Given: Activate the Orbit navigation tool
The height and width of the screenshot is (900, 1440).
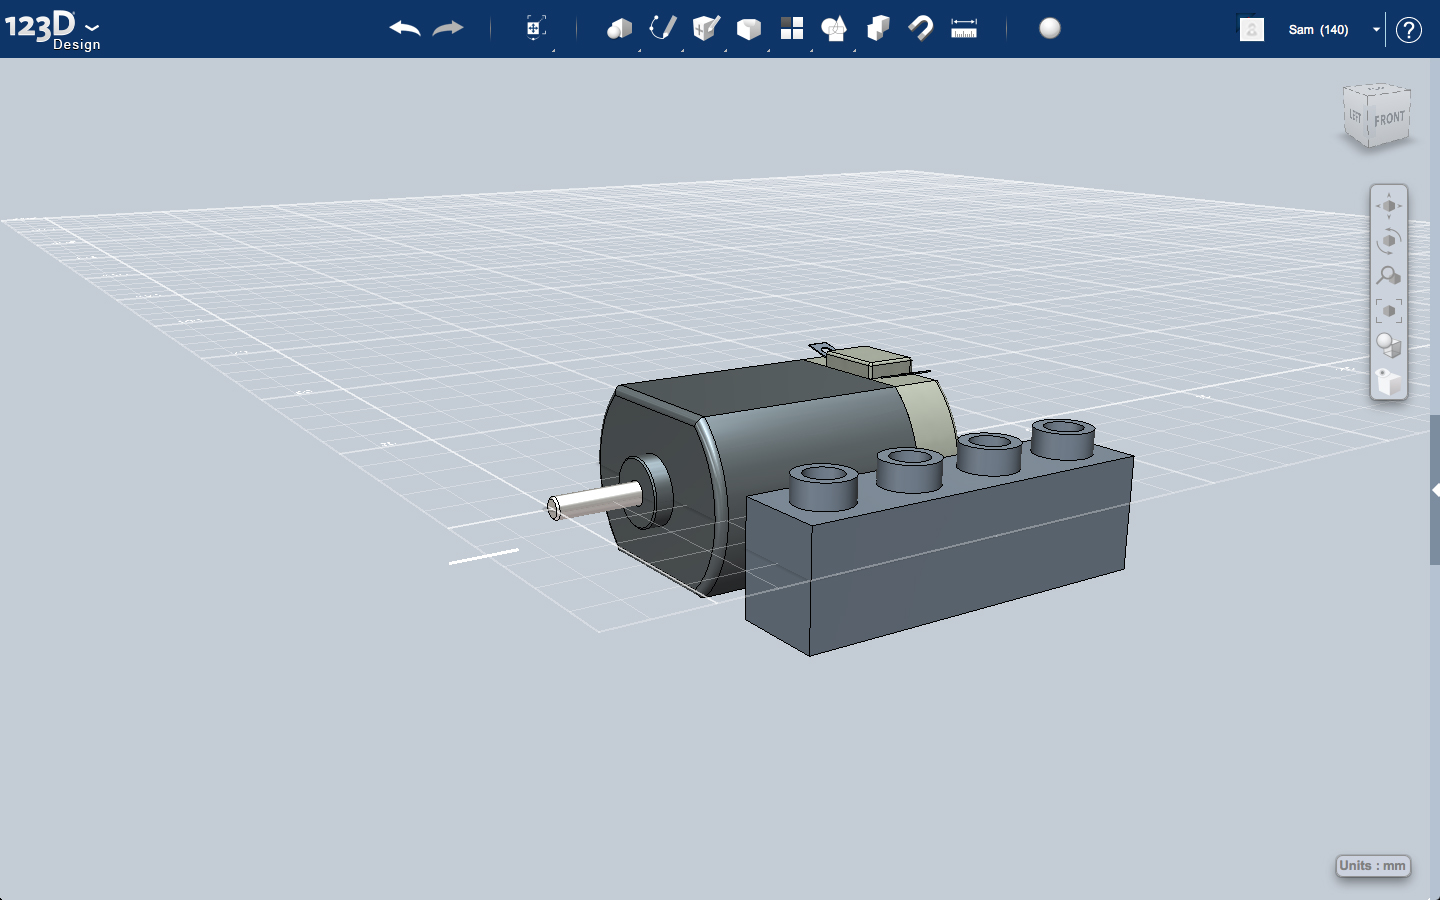Looking at the screenshot, I should (1389, 241).
